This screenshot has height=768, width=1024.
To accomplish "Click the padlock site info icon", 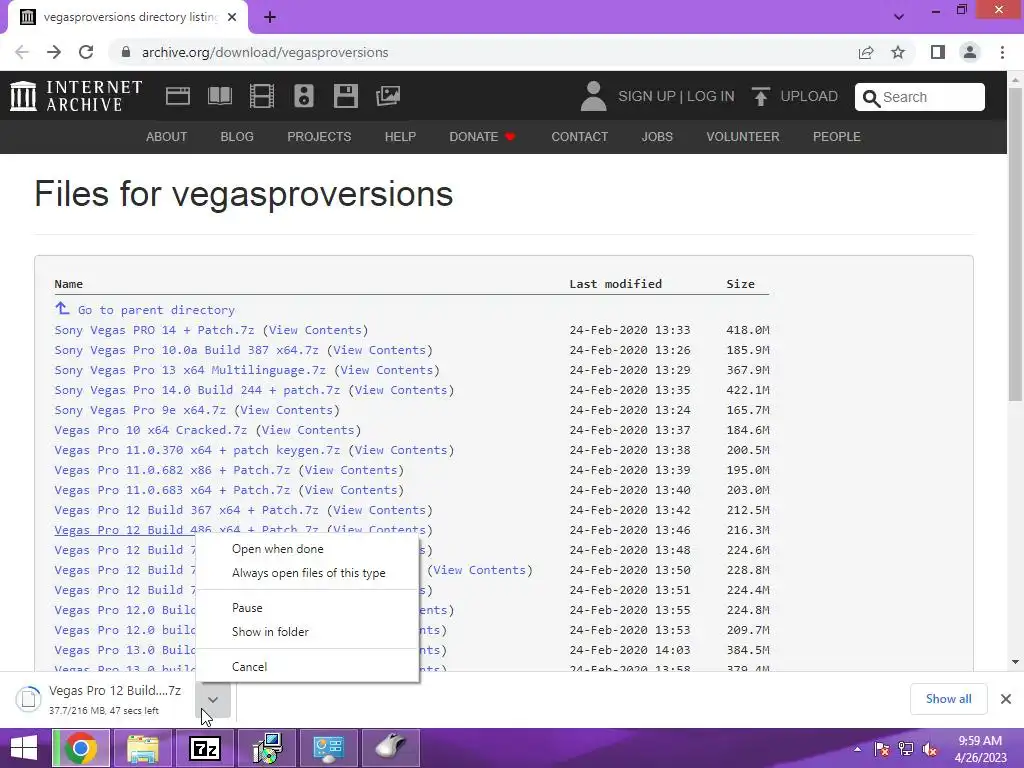I will [126, 52].
